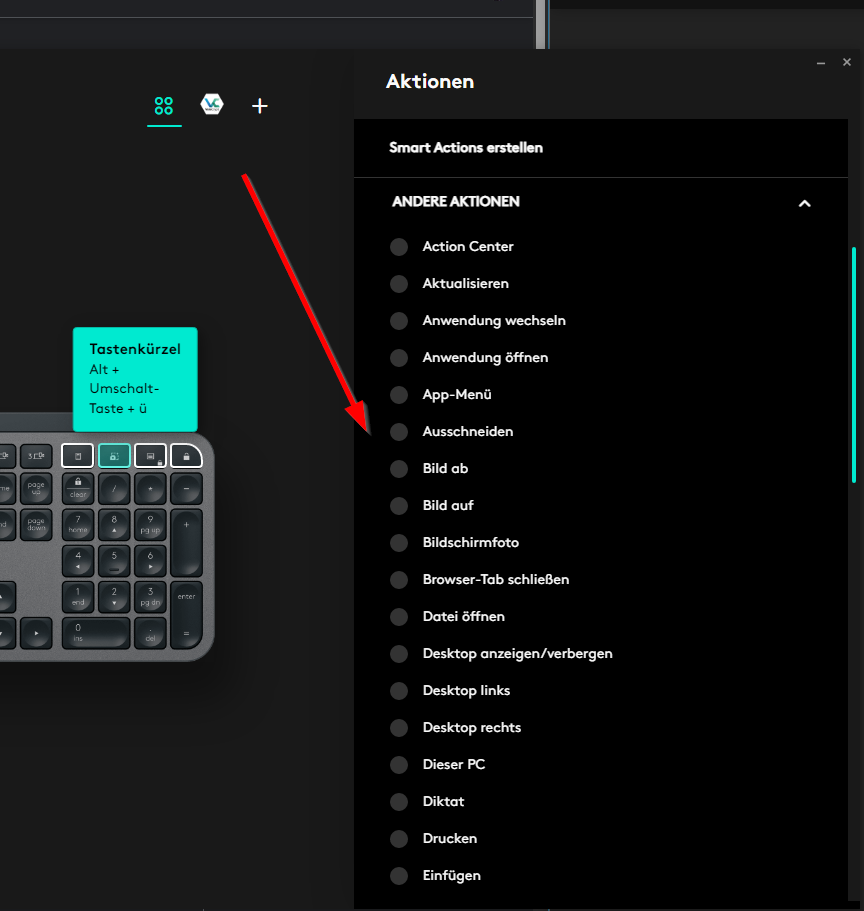Select the Einfügen radio option
Image resolution: width=864 pixels, height=911 pixels.
click(399, 876)
